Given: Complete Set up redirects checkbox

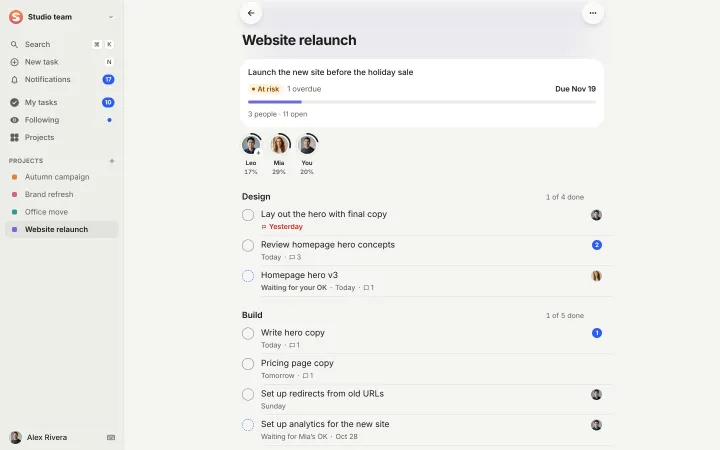Looking at the screenshot, I should pos(248,394).
